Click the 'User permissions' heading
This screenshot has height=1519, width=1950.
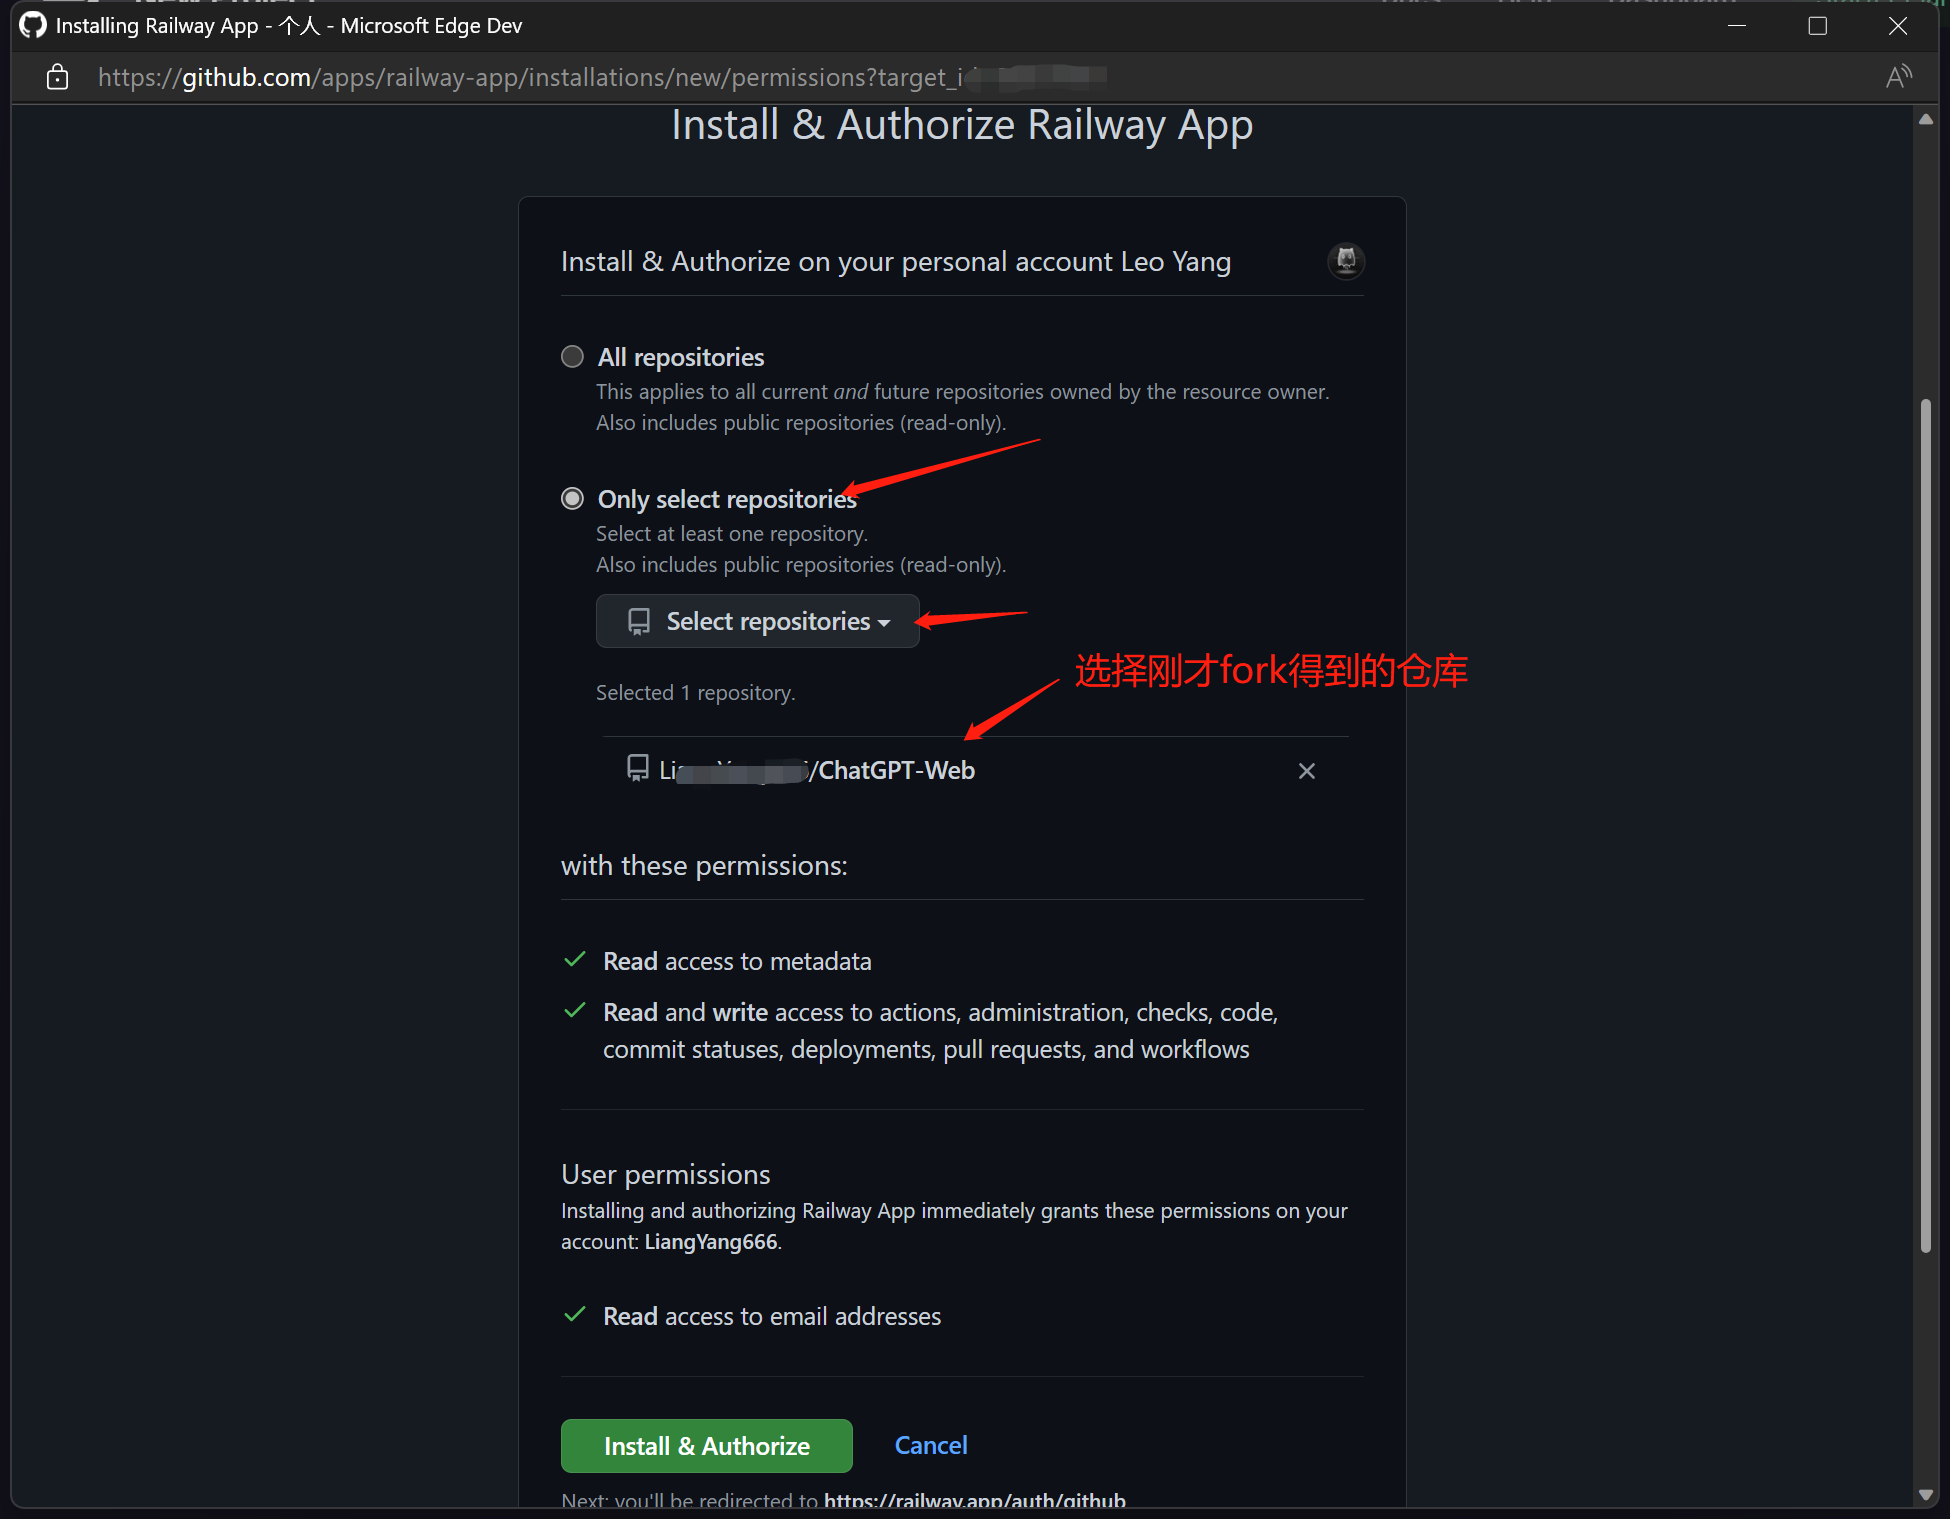(x=666, y=1174)
